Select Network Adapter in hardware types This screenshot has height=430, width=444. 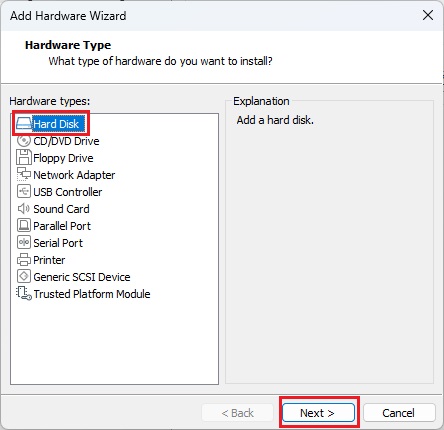pyautogui.click(x=74, y=175)
